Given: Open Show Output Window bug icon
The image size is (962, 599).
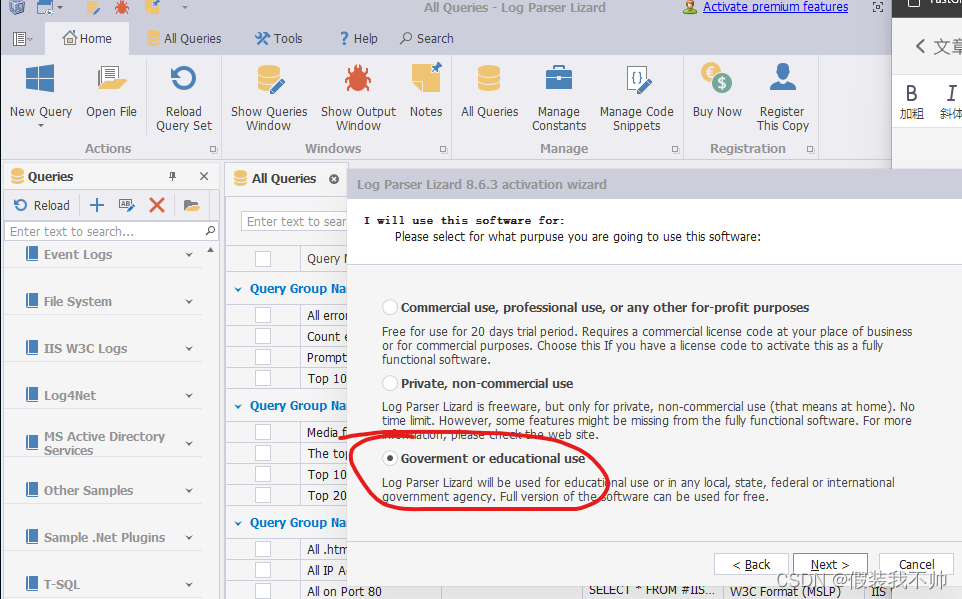Looking at the screenshot, I should tap(358, 79).
